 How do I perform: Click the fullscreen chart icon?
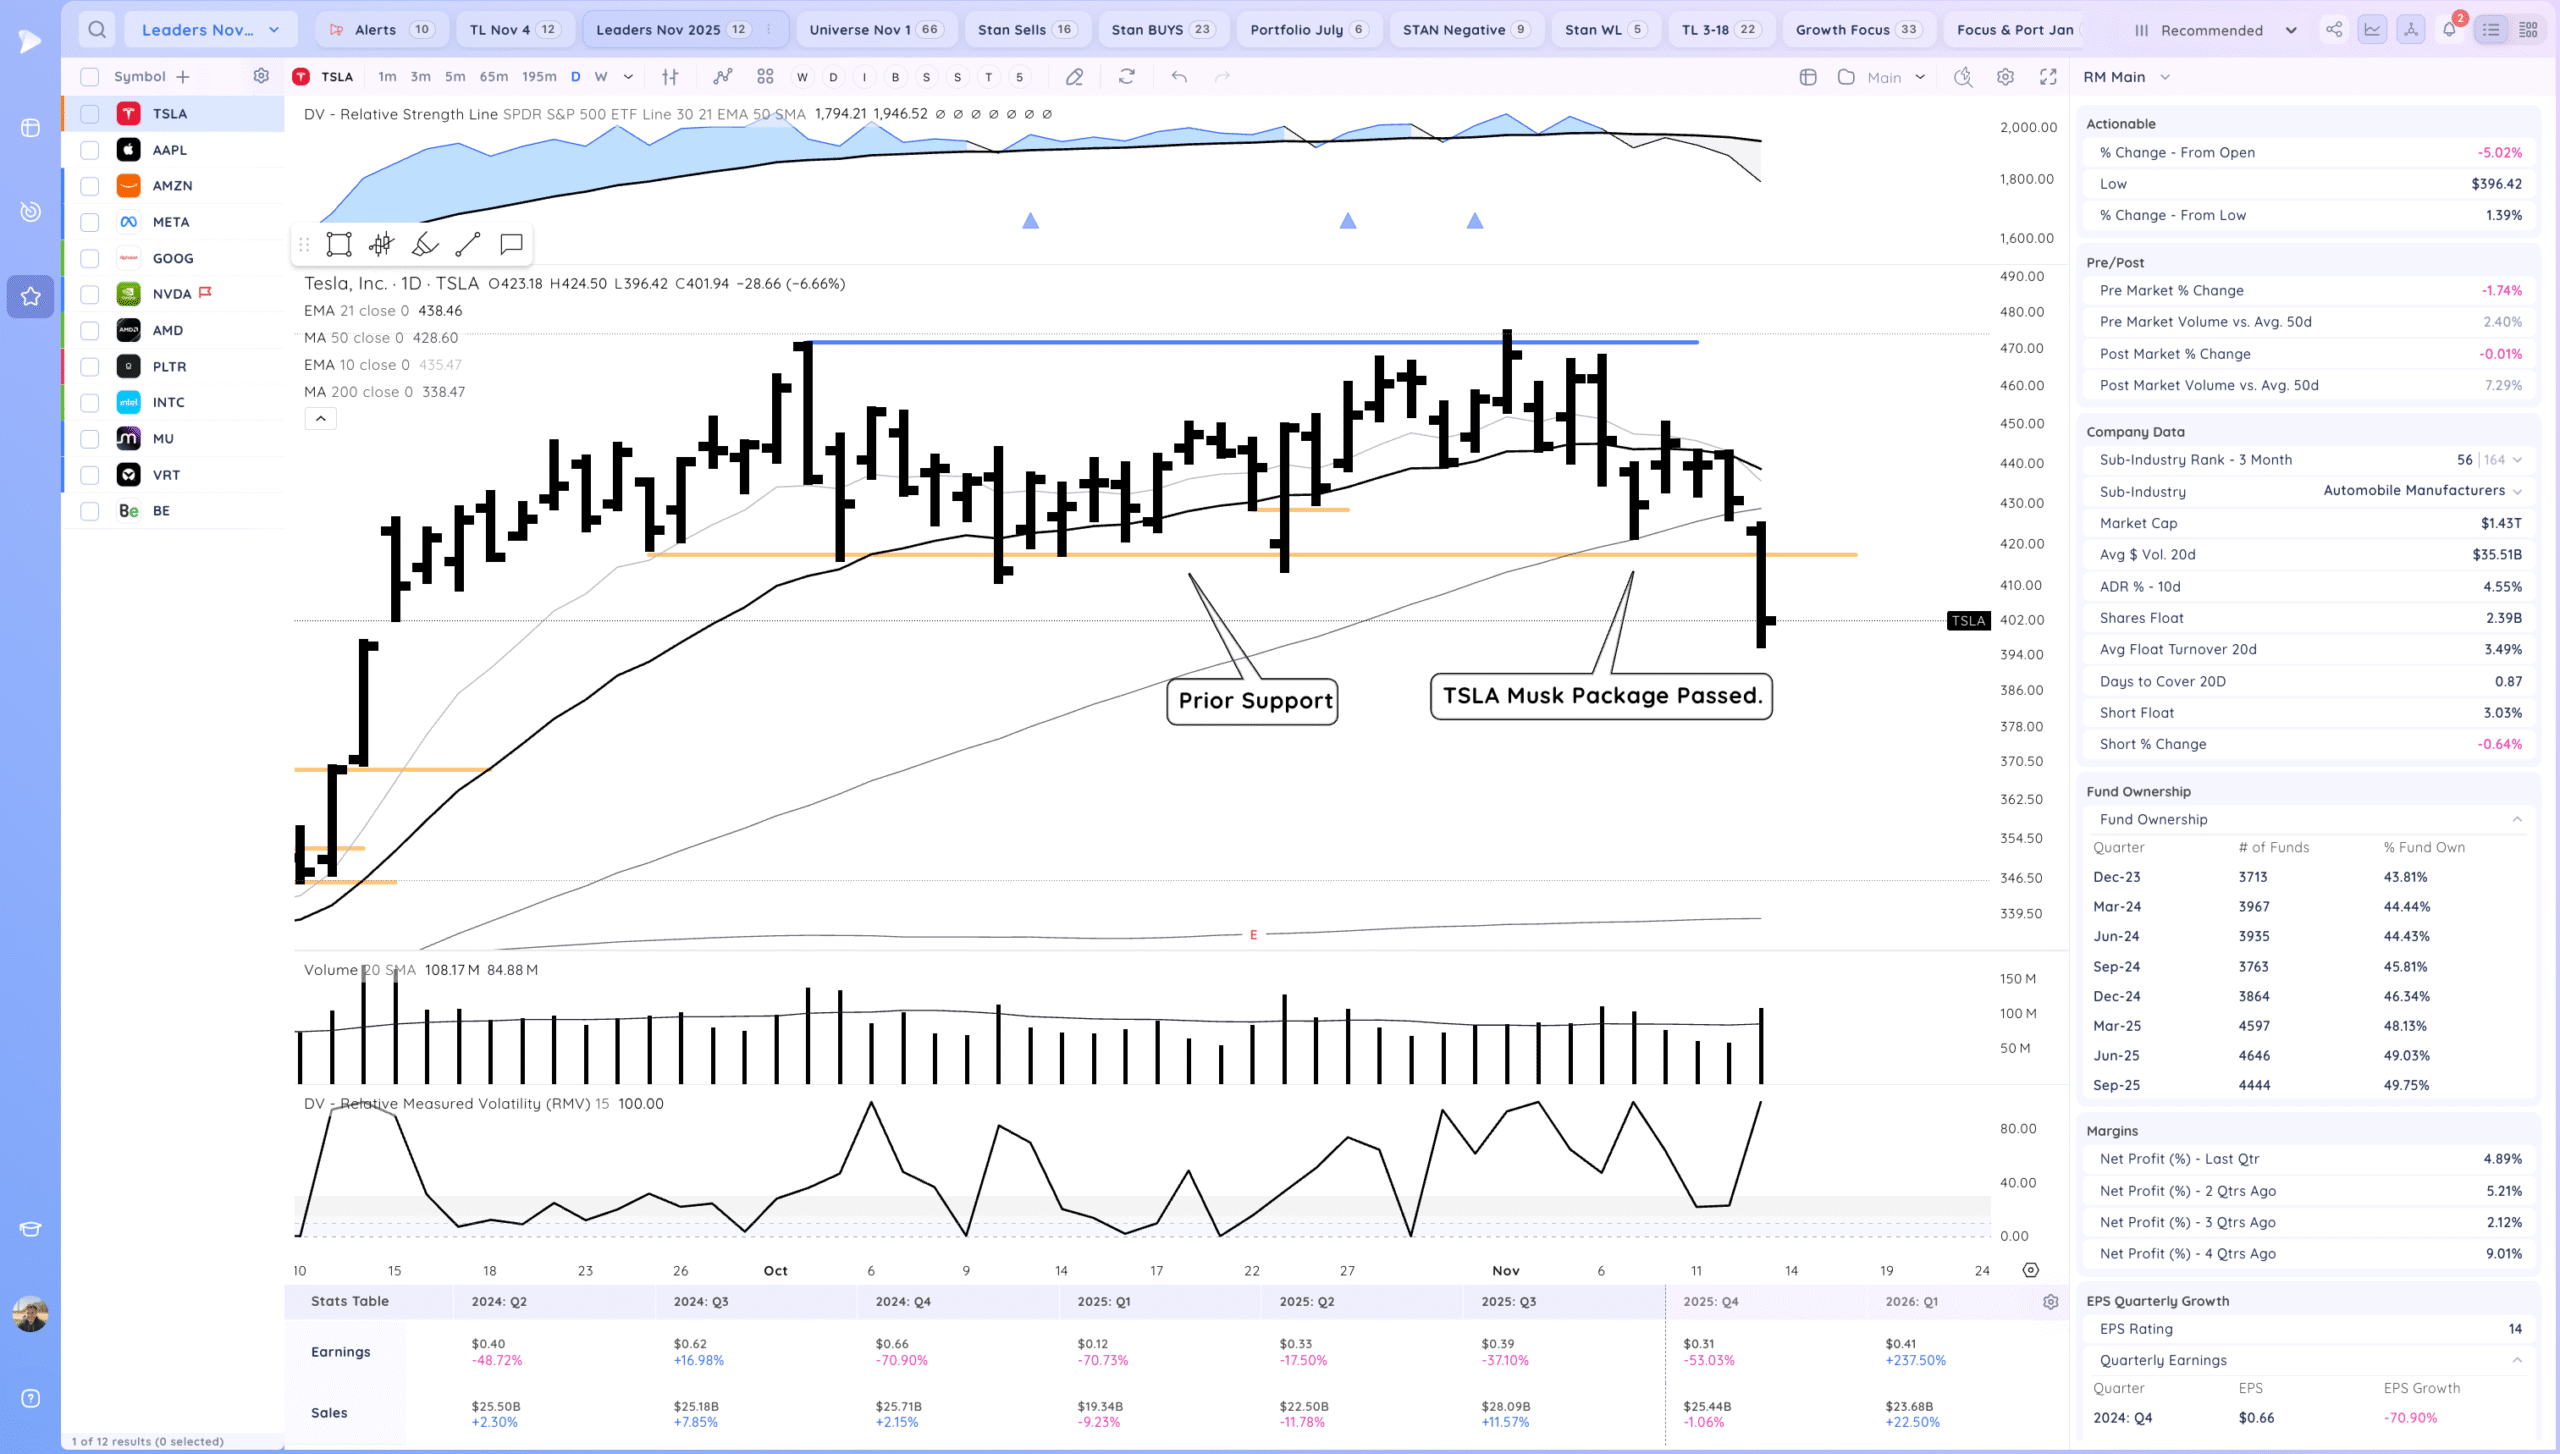coord(2048,77)
